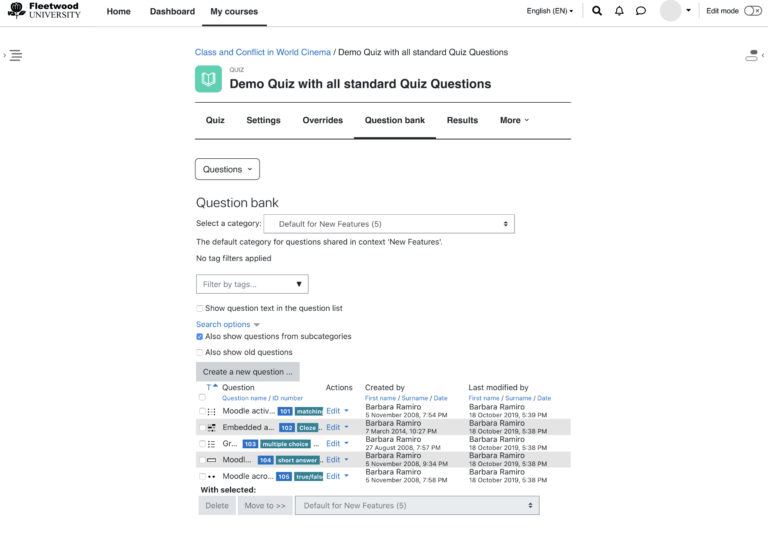Open the English (EN) language menu

550,11
